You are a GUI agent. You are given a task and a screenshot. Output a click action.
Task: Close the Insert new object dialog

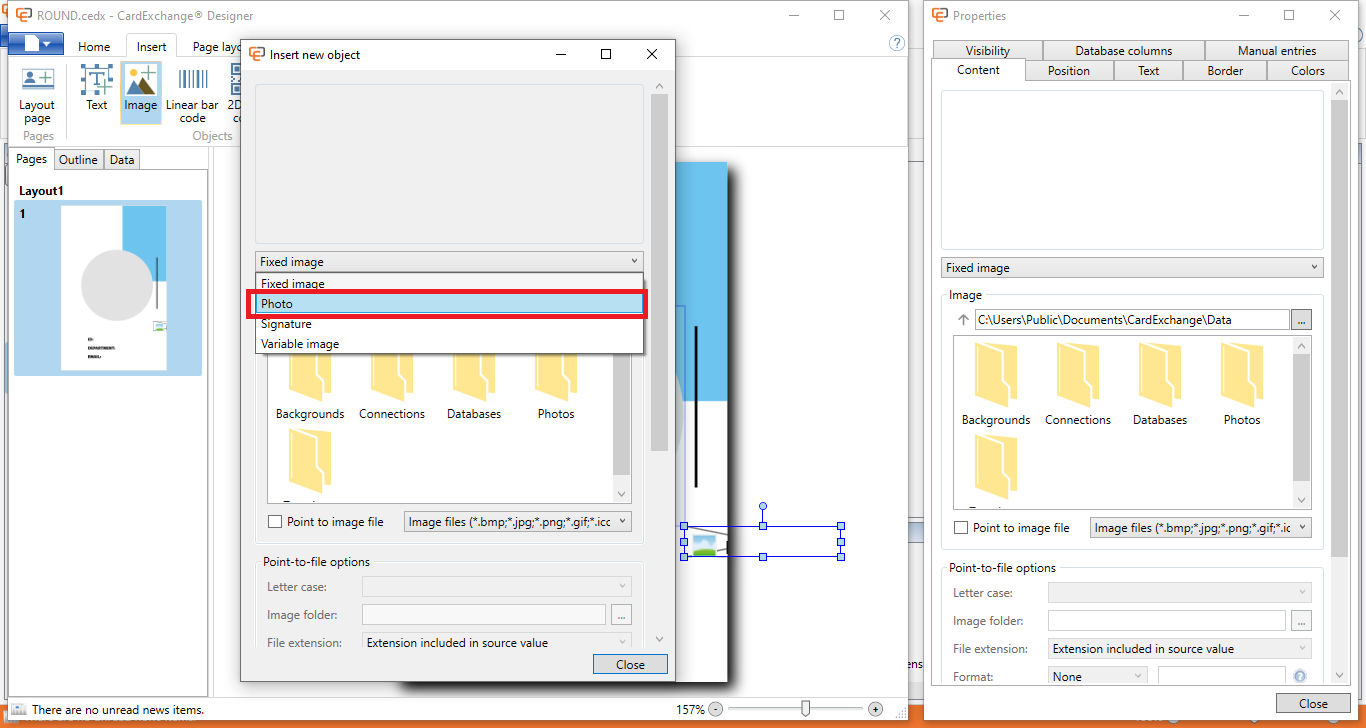pyautogui.click(x=630, y=665)
